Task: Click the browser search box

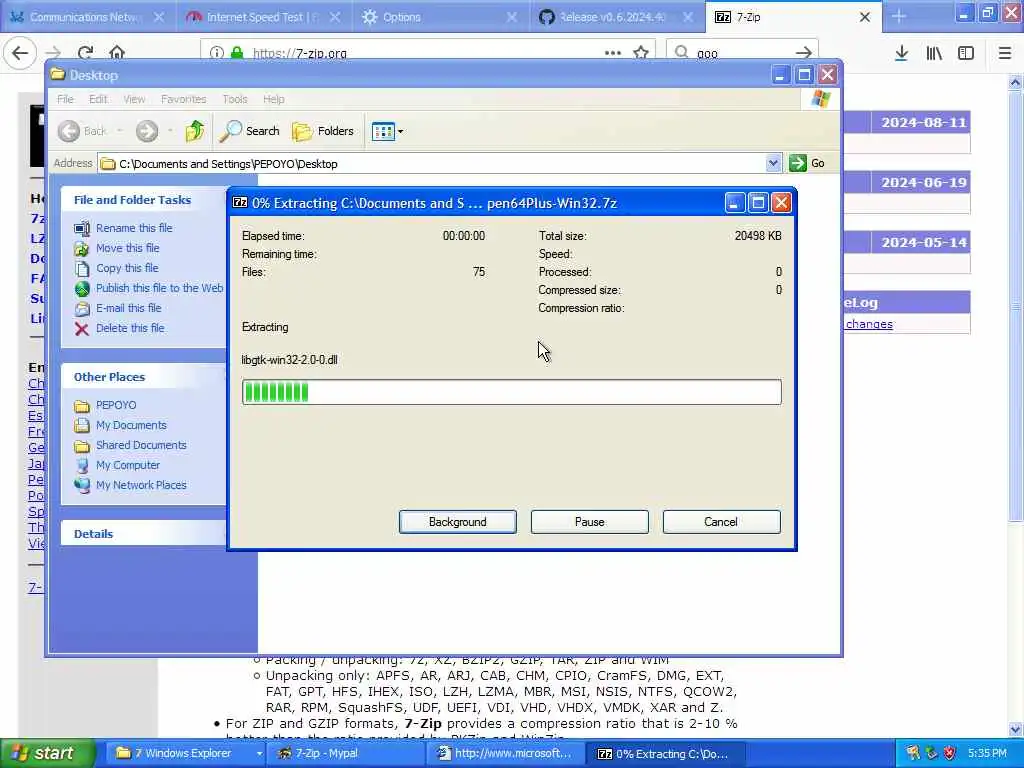Action: click(x=742, y=53)
